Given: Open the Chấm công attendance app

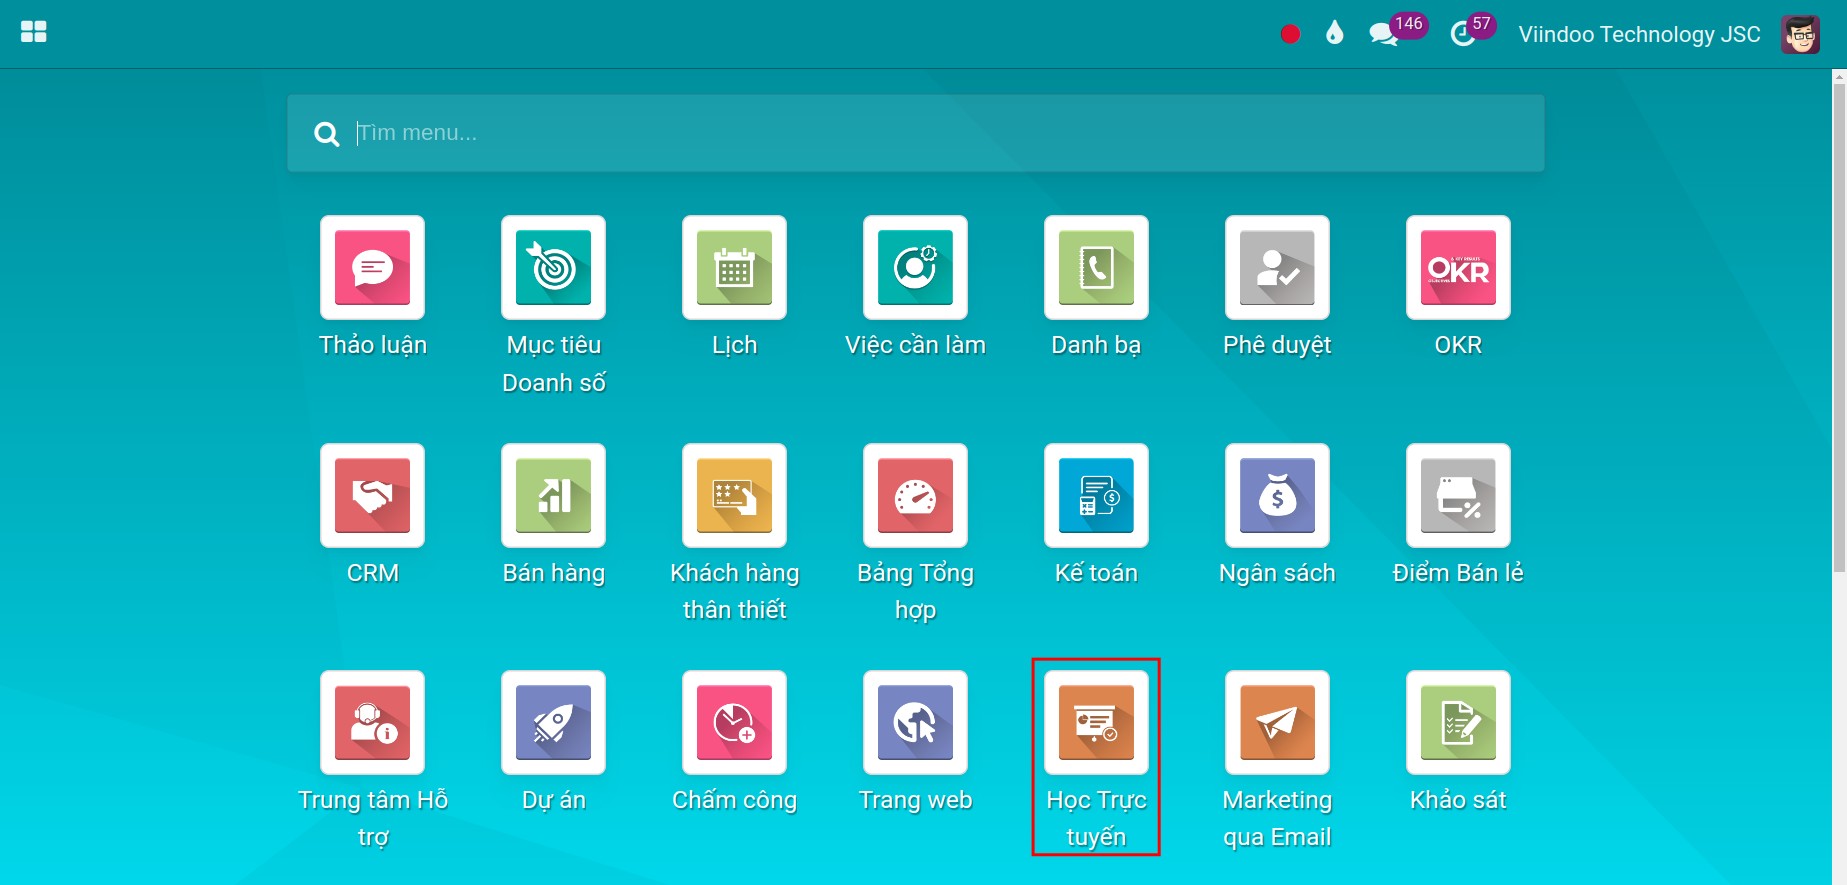Looking at the screenshot, I should [x=734, y=722].
